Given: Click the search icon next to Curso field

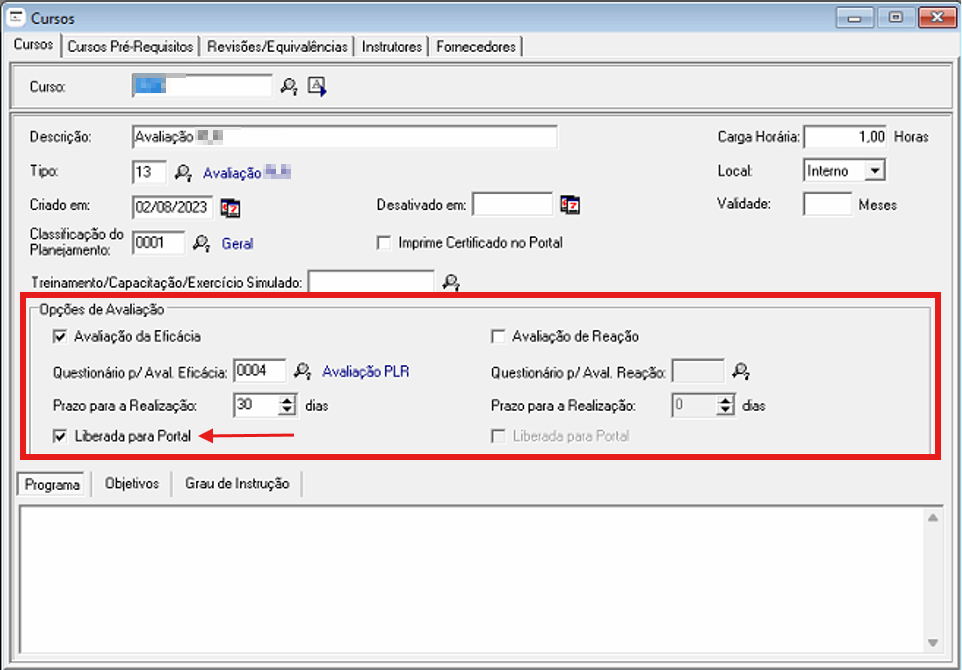Looking at the screenshot, I should pyautogui.click(x=289, y=87).
